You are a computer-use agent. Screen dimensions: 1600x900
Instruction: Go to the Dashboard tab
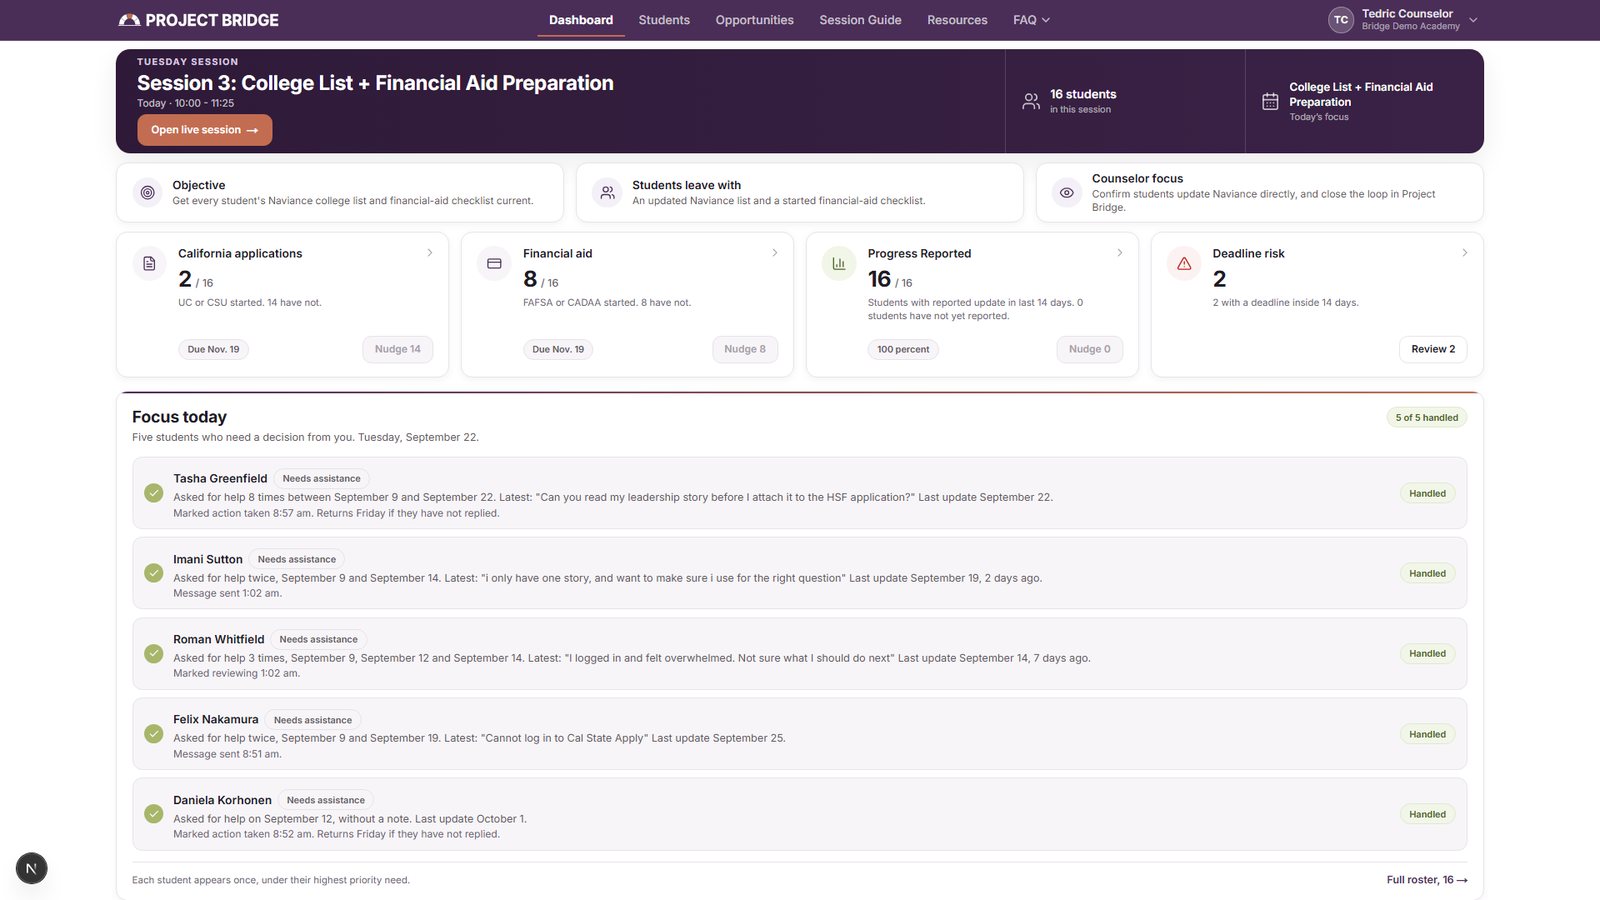(x=581, y=20)
